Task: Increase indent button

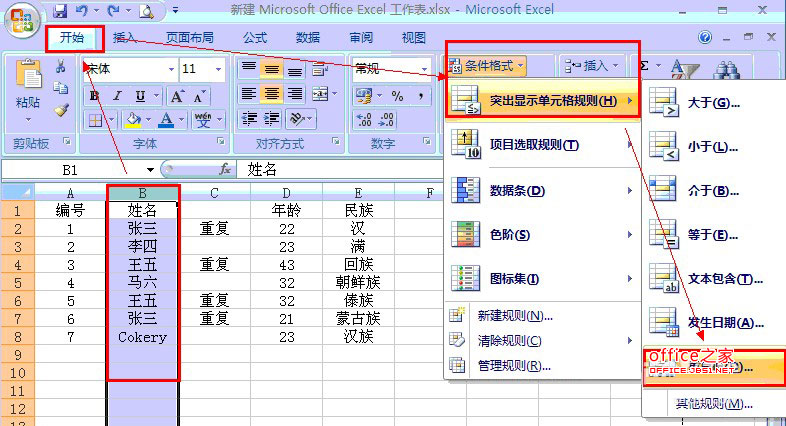Action: tap(271, 119)
